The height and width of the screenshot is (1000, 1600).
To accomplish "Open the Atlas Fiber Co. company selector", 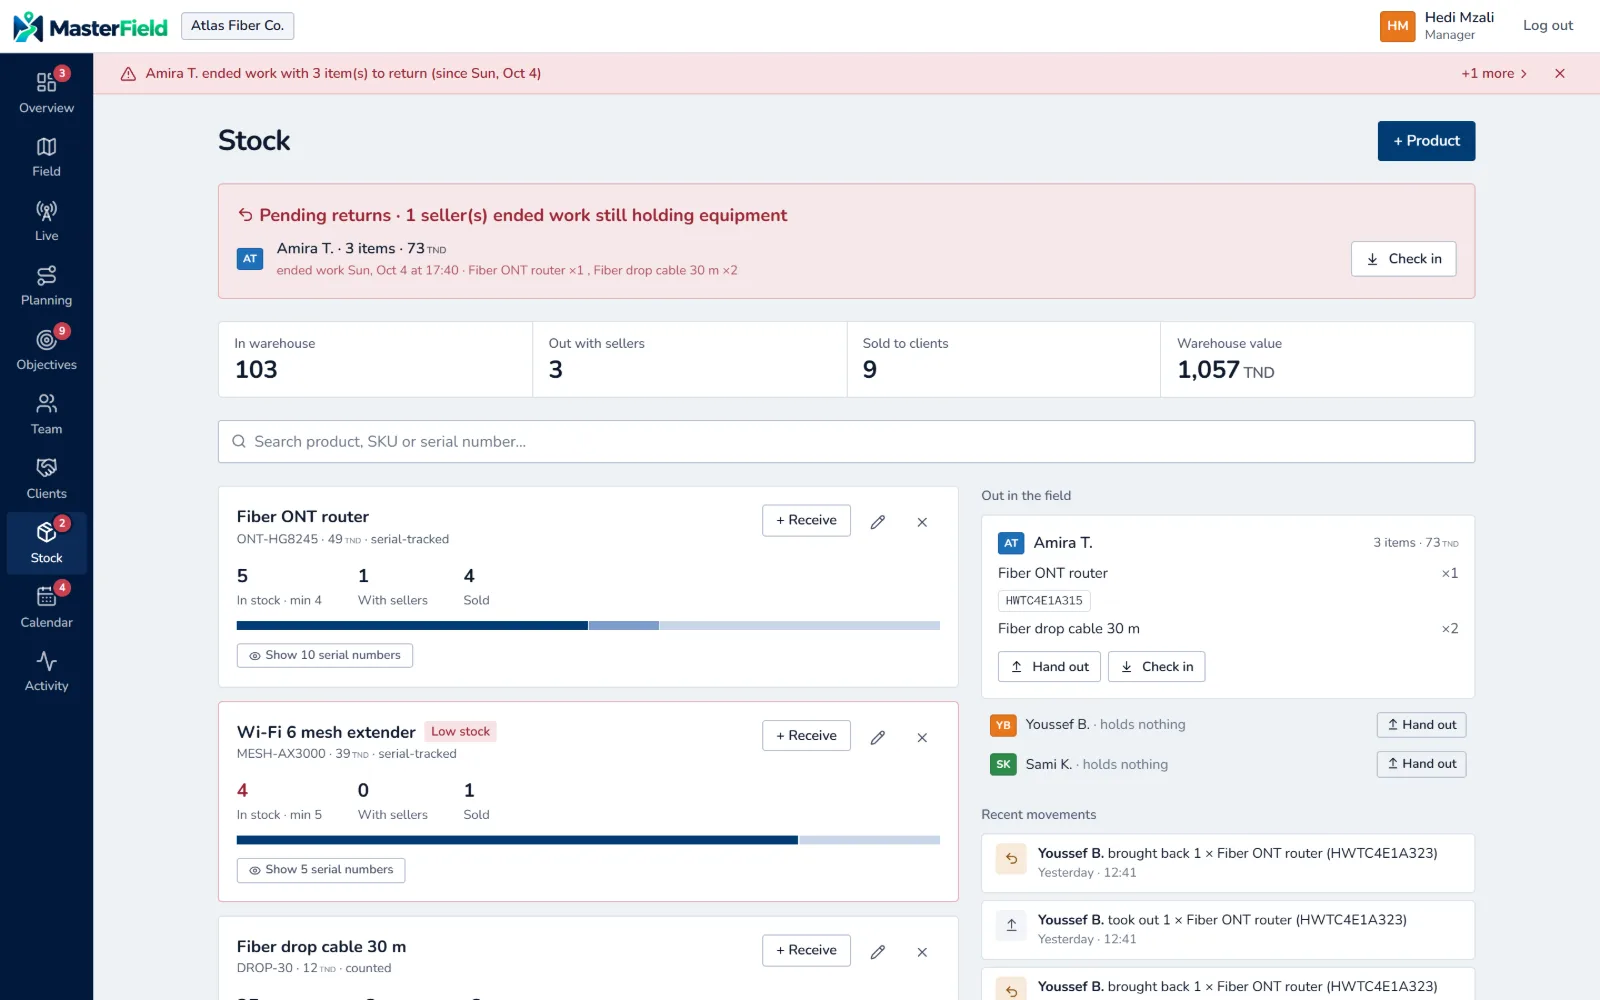I will (237, 26).
